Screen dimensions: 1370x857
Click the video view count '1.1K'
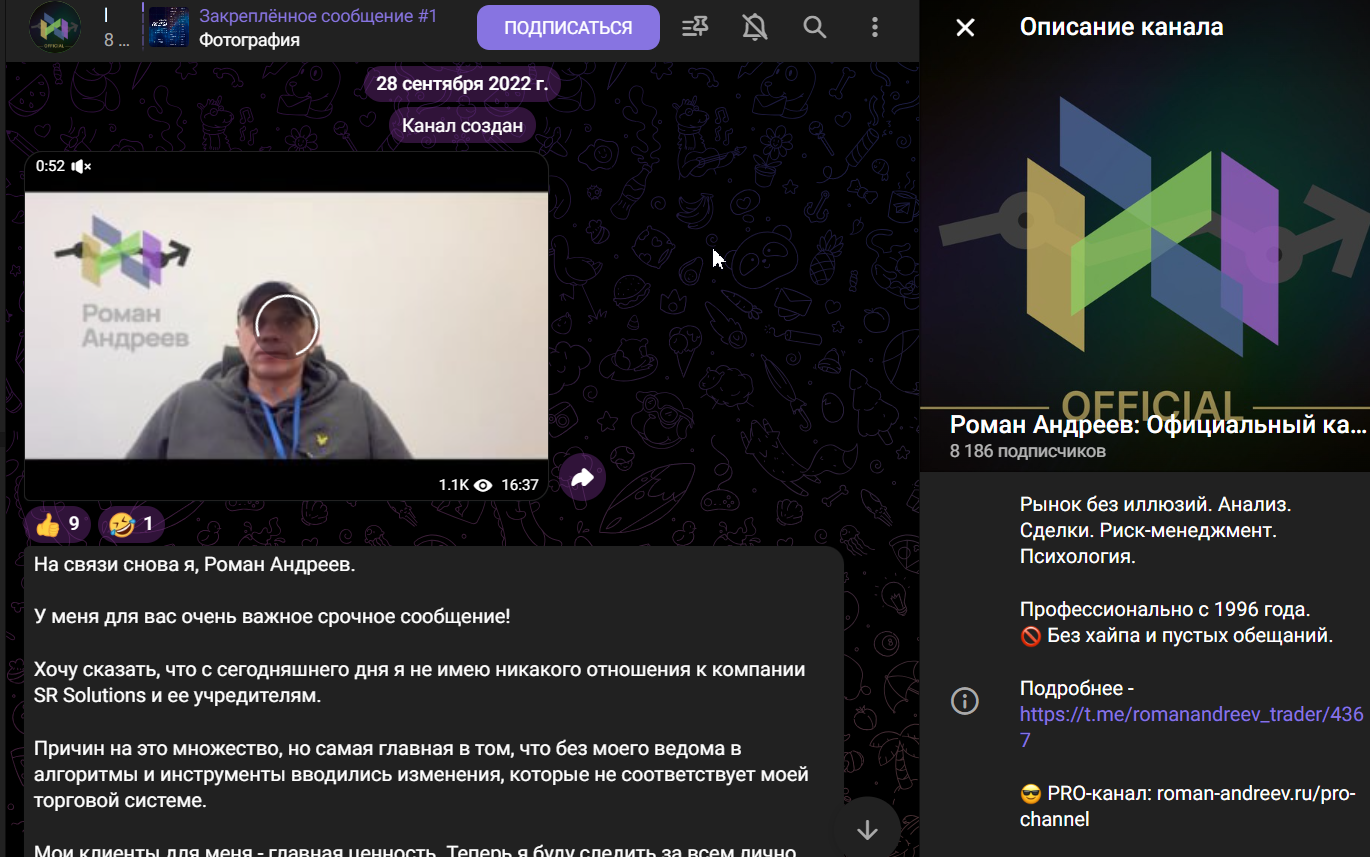[x=454, y=485]
